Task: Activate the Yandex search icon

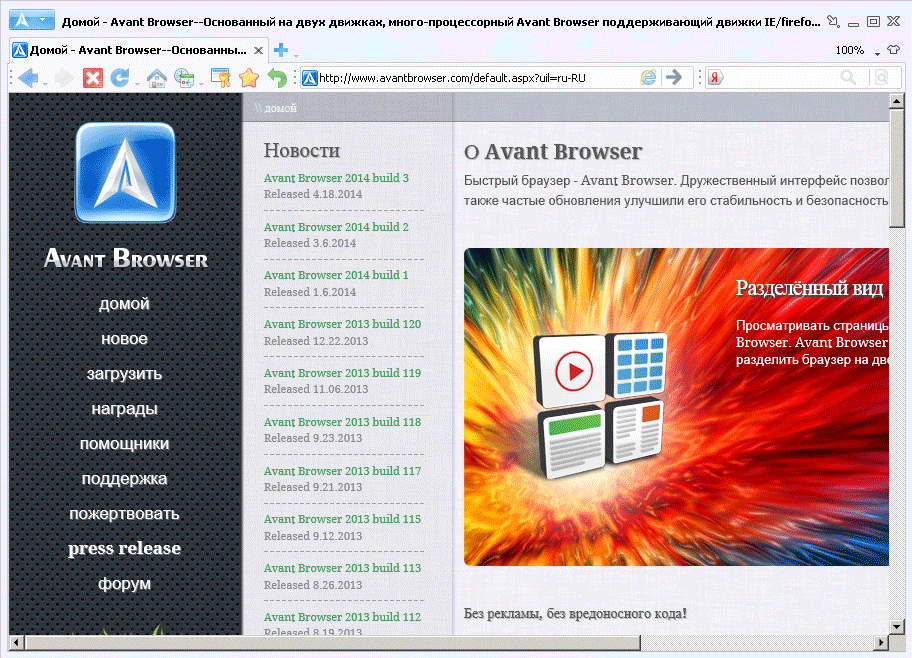Action: (711, 77)
